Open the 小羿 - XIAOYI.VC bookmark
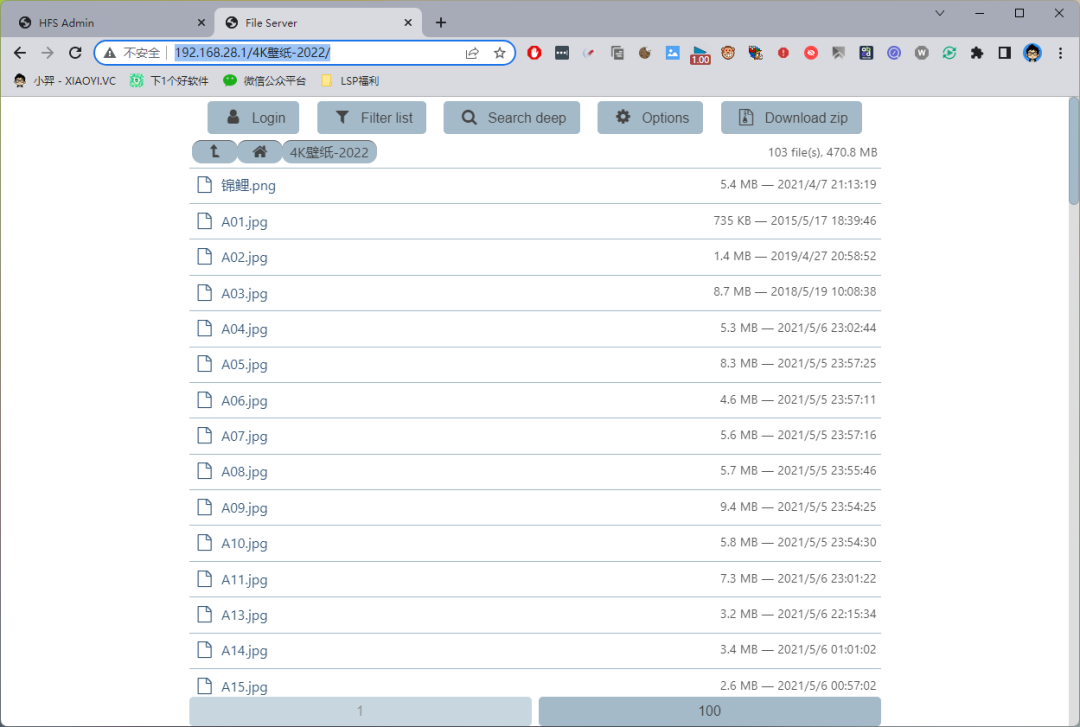The image size is (1080, 727). point(65,81)
